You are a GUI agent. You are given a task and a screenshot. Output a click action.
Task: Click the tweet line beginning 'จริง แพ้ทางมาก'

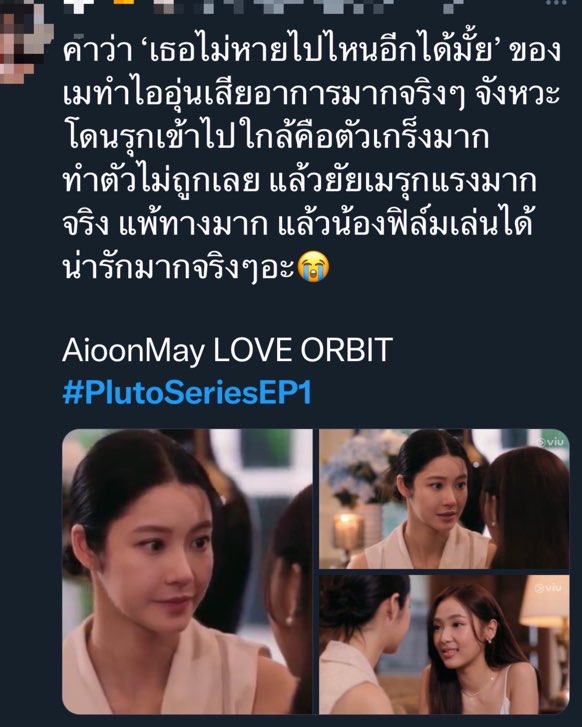pos(296,224)
